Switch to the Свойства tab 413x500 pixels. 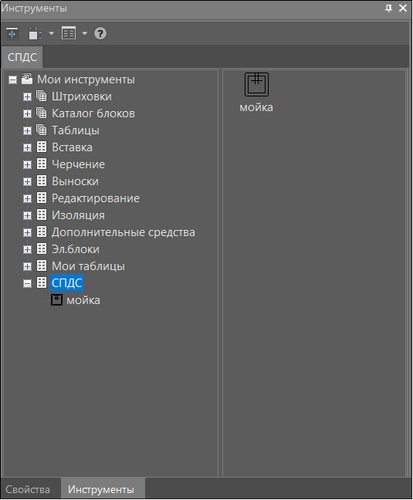pyautogui.click(x=28, y=489)
